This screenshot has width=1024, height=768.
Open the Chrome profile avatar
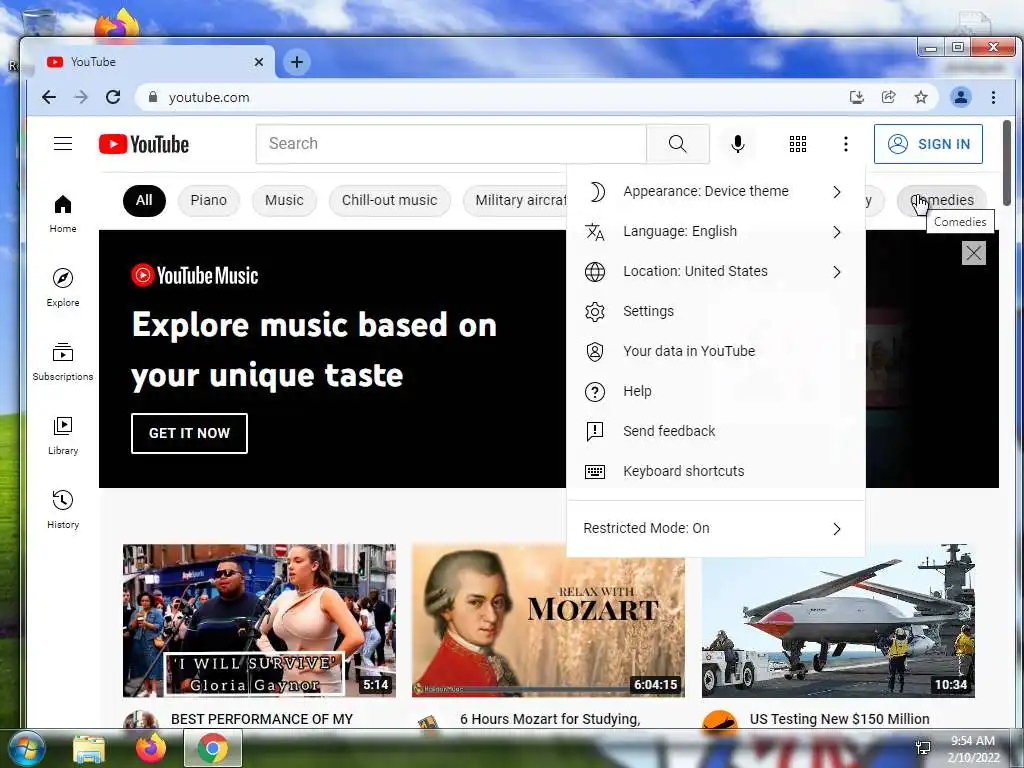click(961, 97)
